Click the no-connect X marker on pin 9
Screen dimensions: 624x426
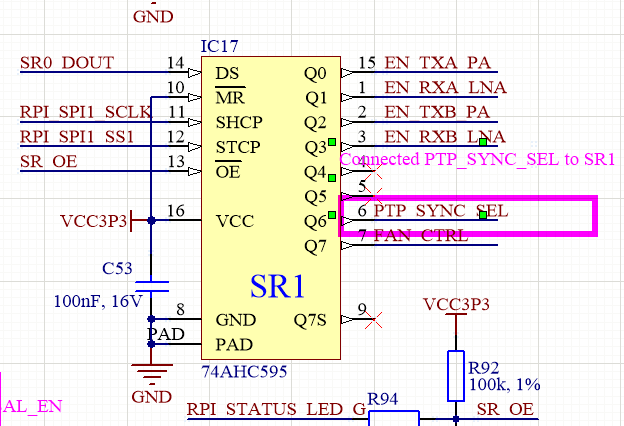point(374,320)
